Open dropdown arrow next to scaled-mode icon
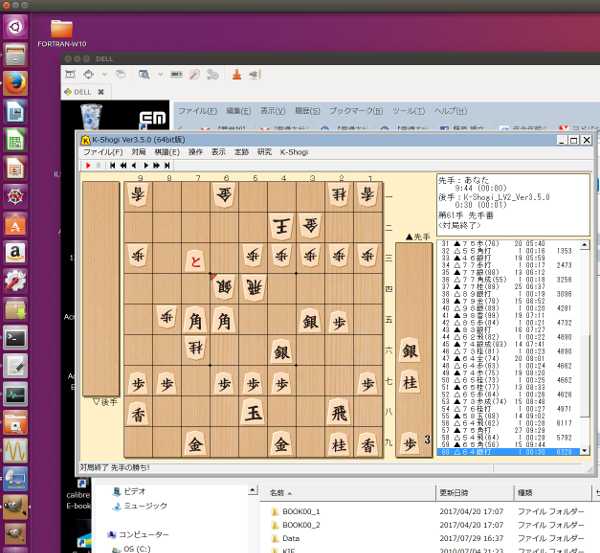600x553 pixels. tap(104, 74)
